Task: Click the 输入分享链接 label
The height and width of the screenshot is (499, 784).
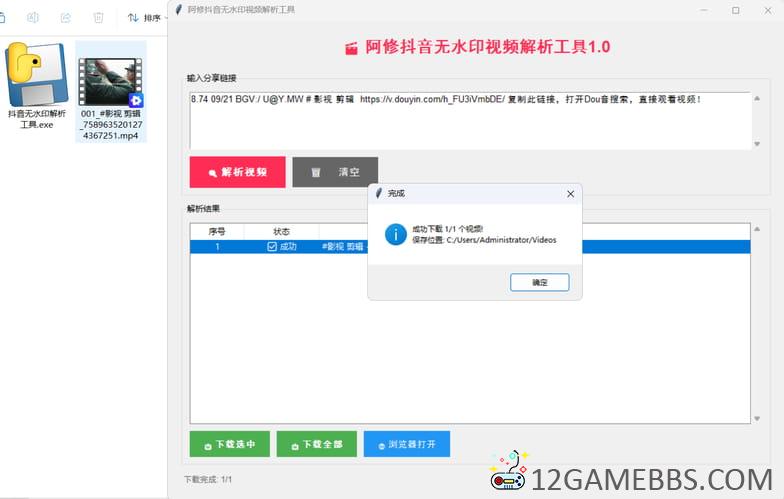Action: (212, 78)
